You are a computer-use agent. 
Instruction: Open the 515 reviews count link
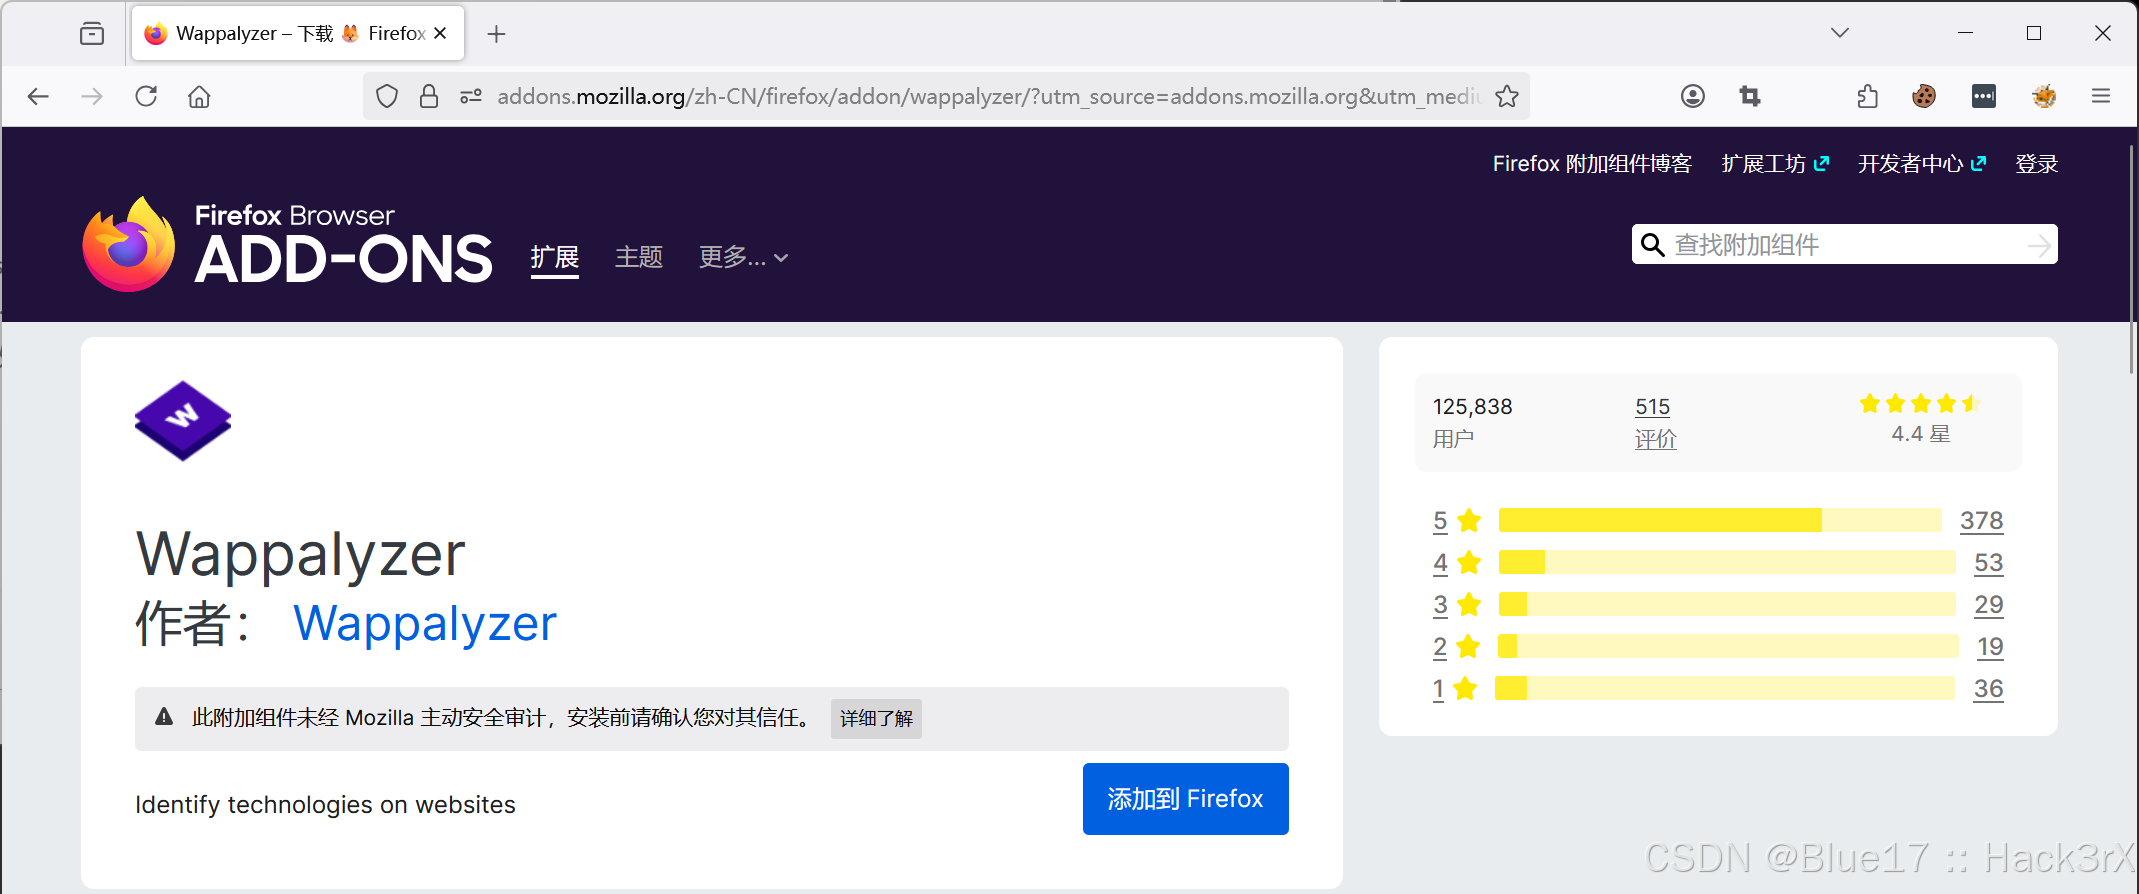click(x=1652, y=407)
